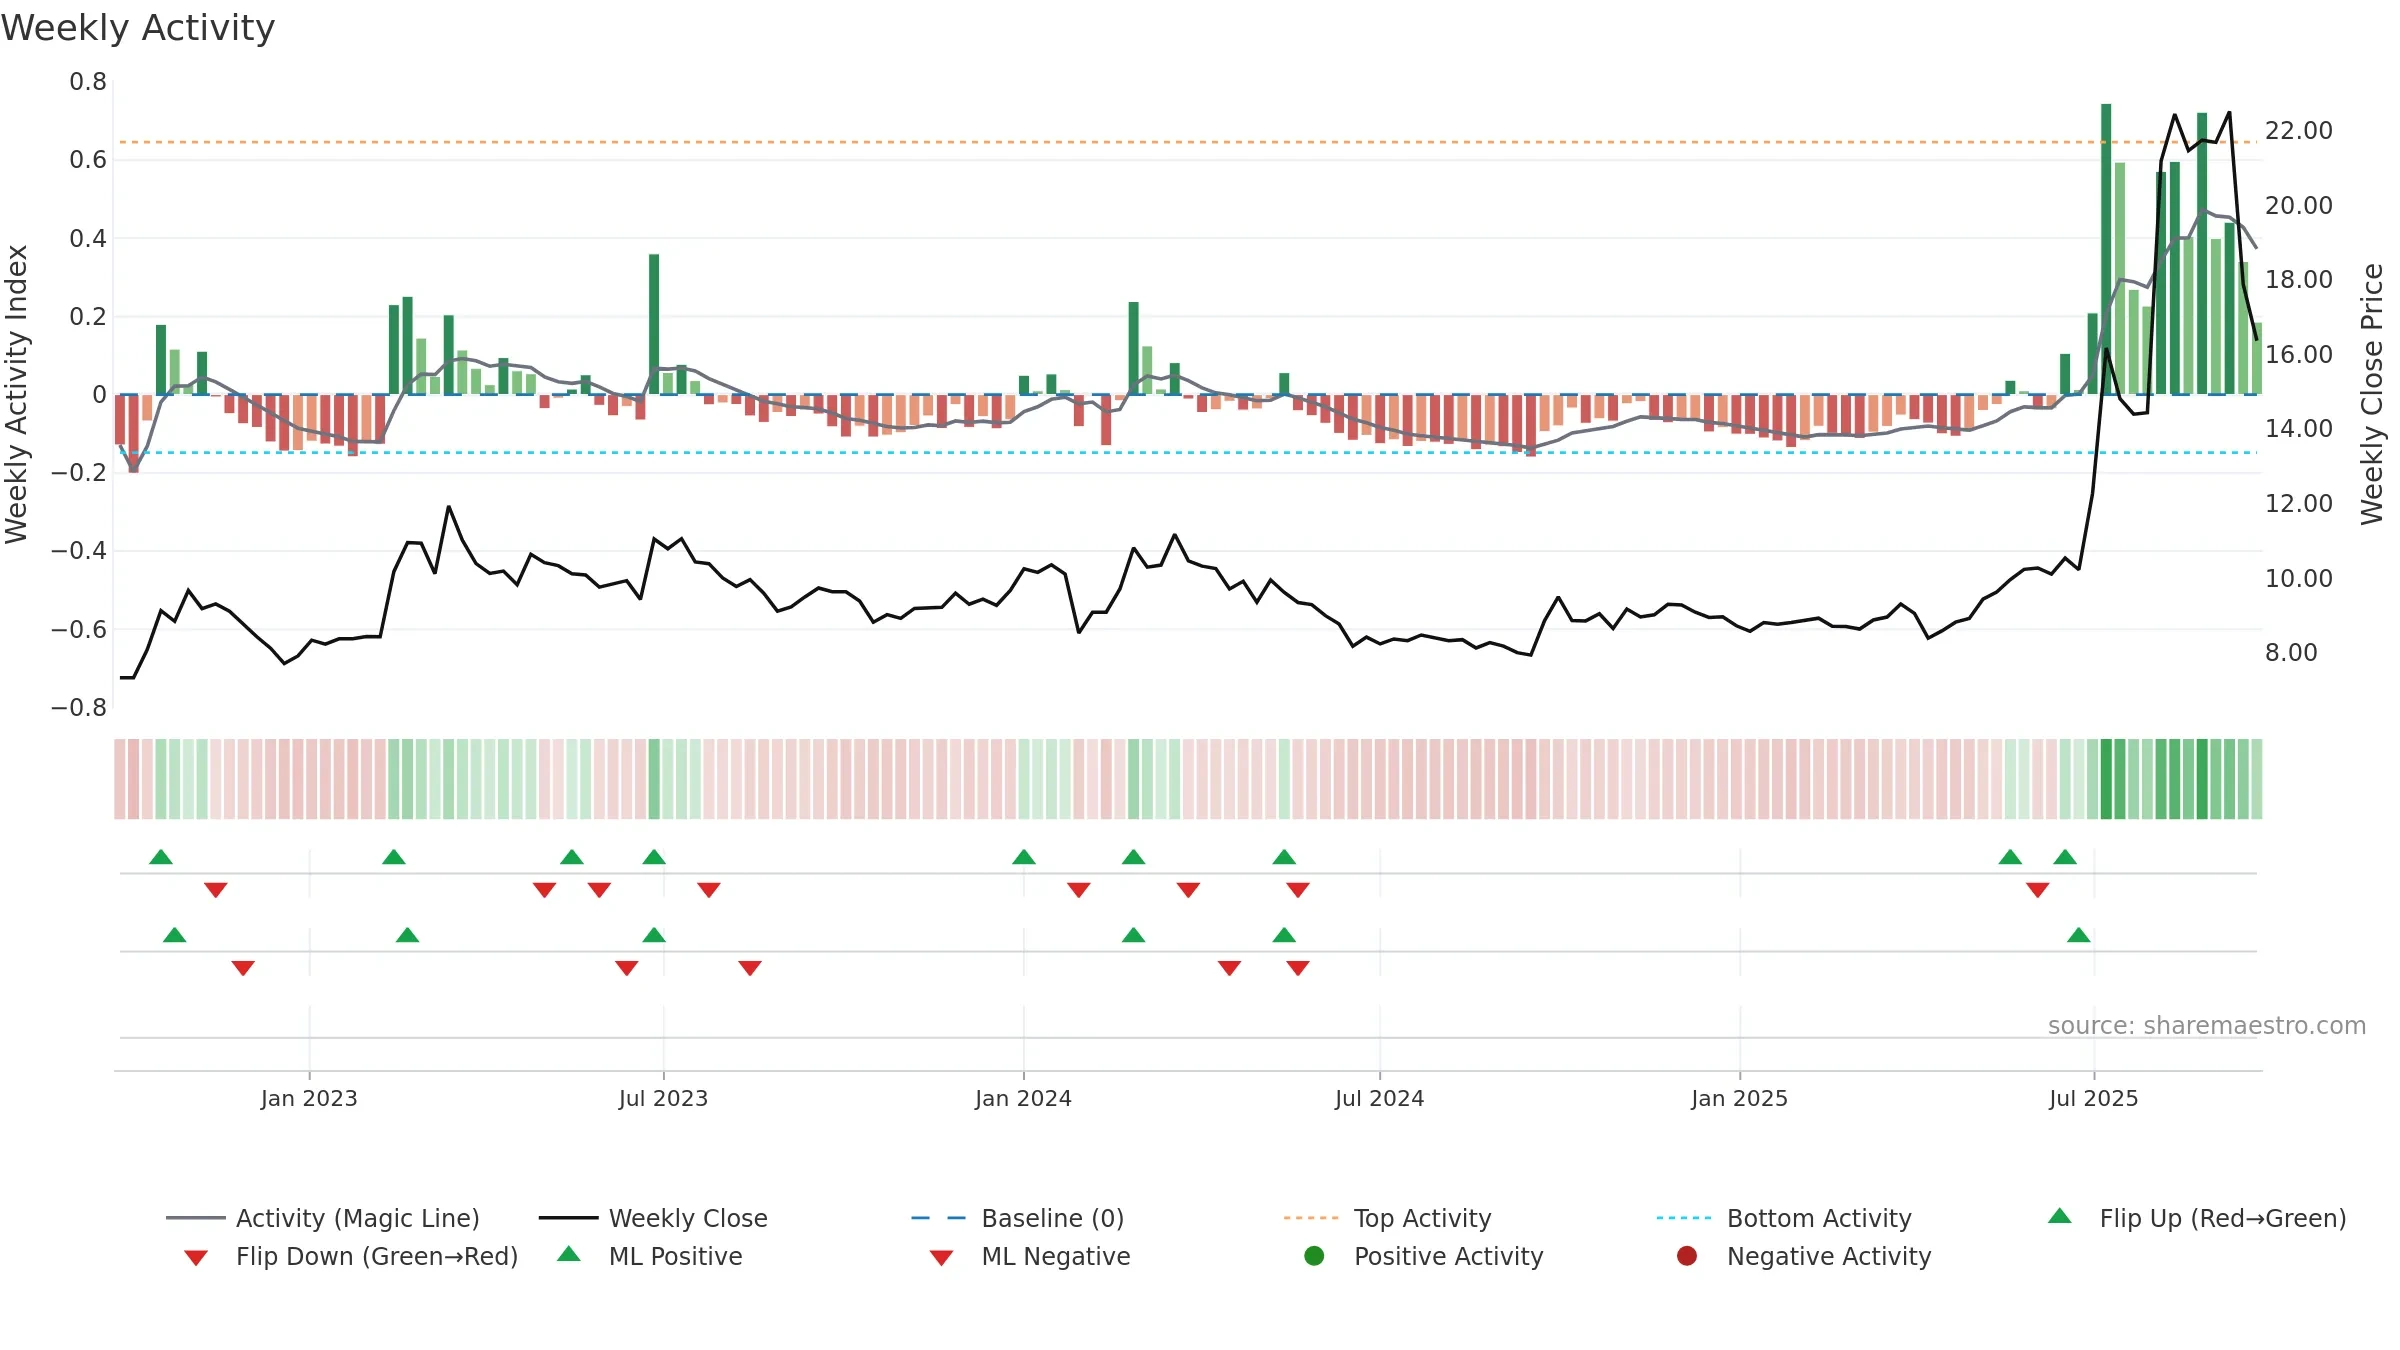The width and height of the screenshot is (2400, 1350).
Task: Click the green triangle icon beside ML Positive
Action: (x=569, y=1254)
